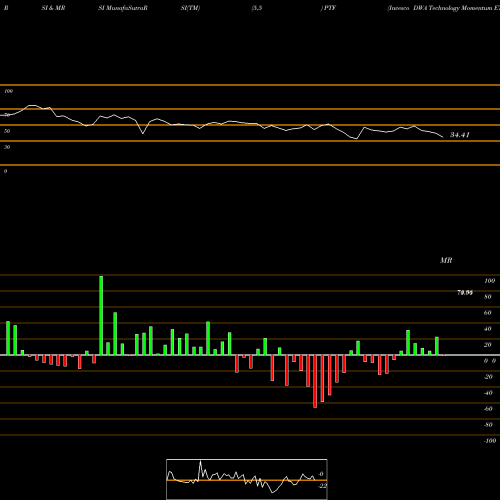Click the MR value 79.96
Screen dimensions: 500x500
click(465, 293)
